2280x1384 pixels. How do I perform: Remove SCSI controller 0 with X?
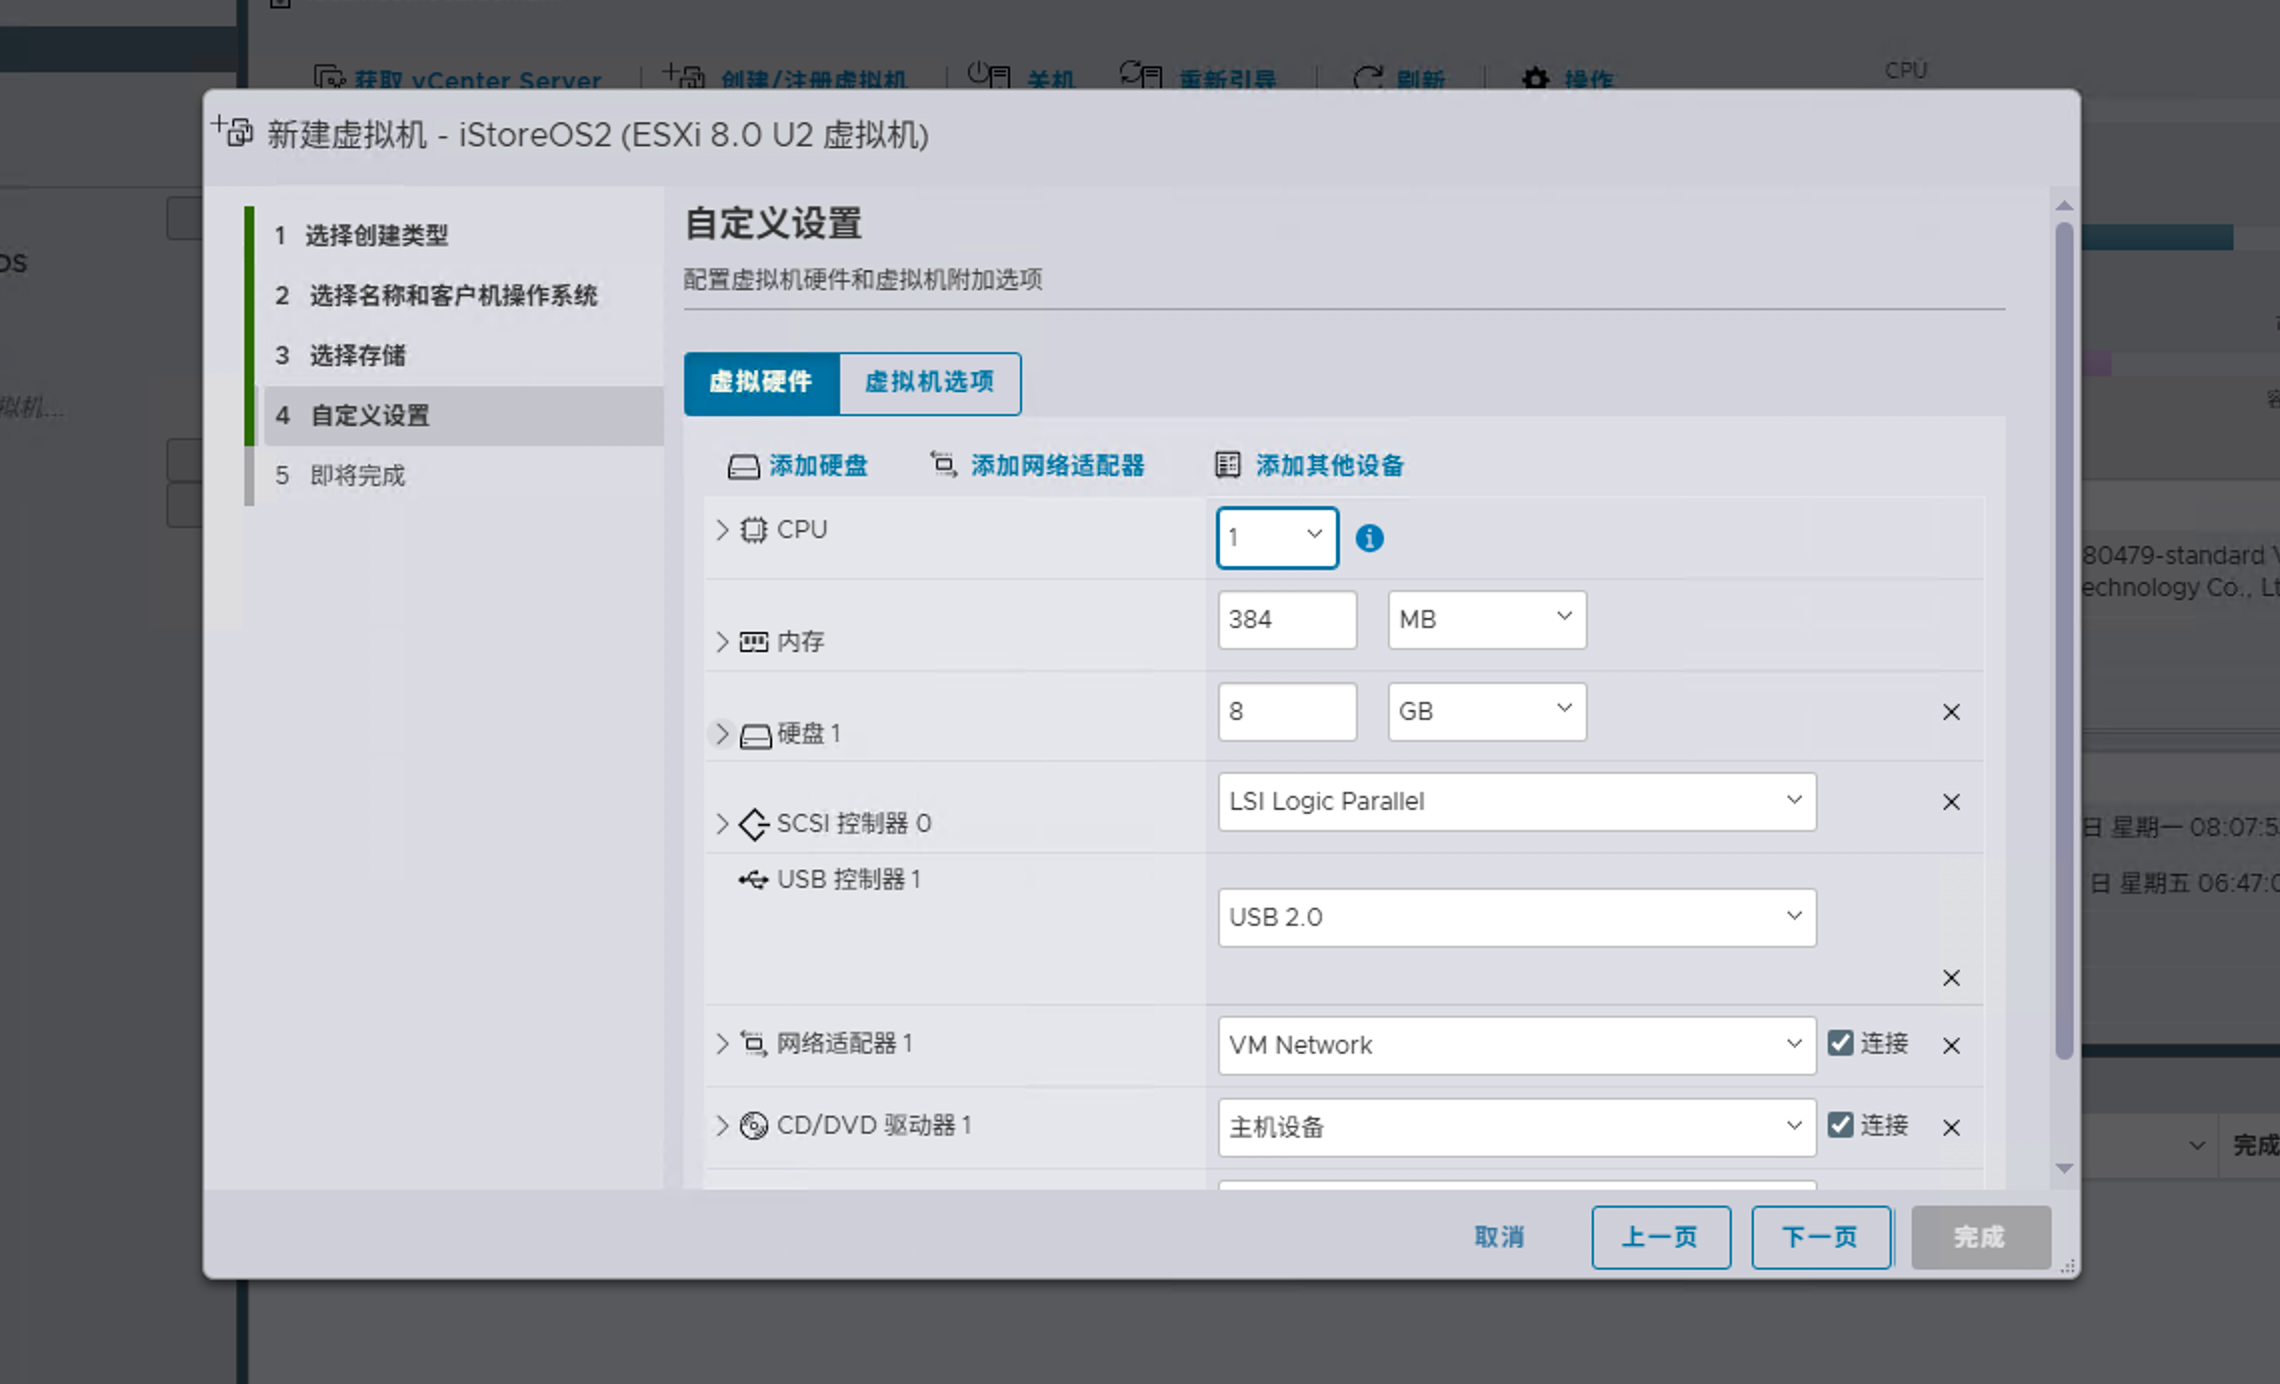pos(1950,802)
